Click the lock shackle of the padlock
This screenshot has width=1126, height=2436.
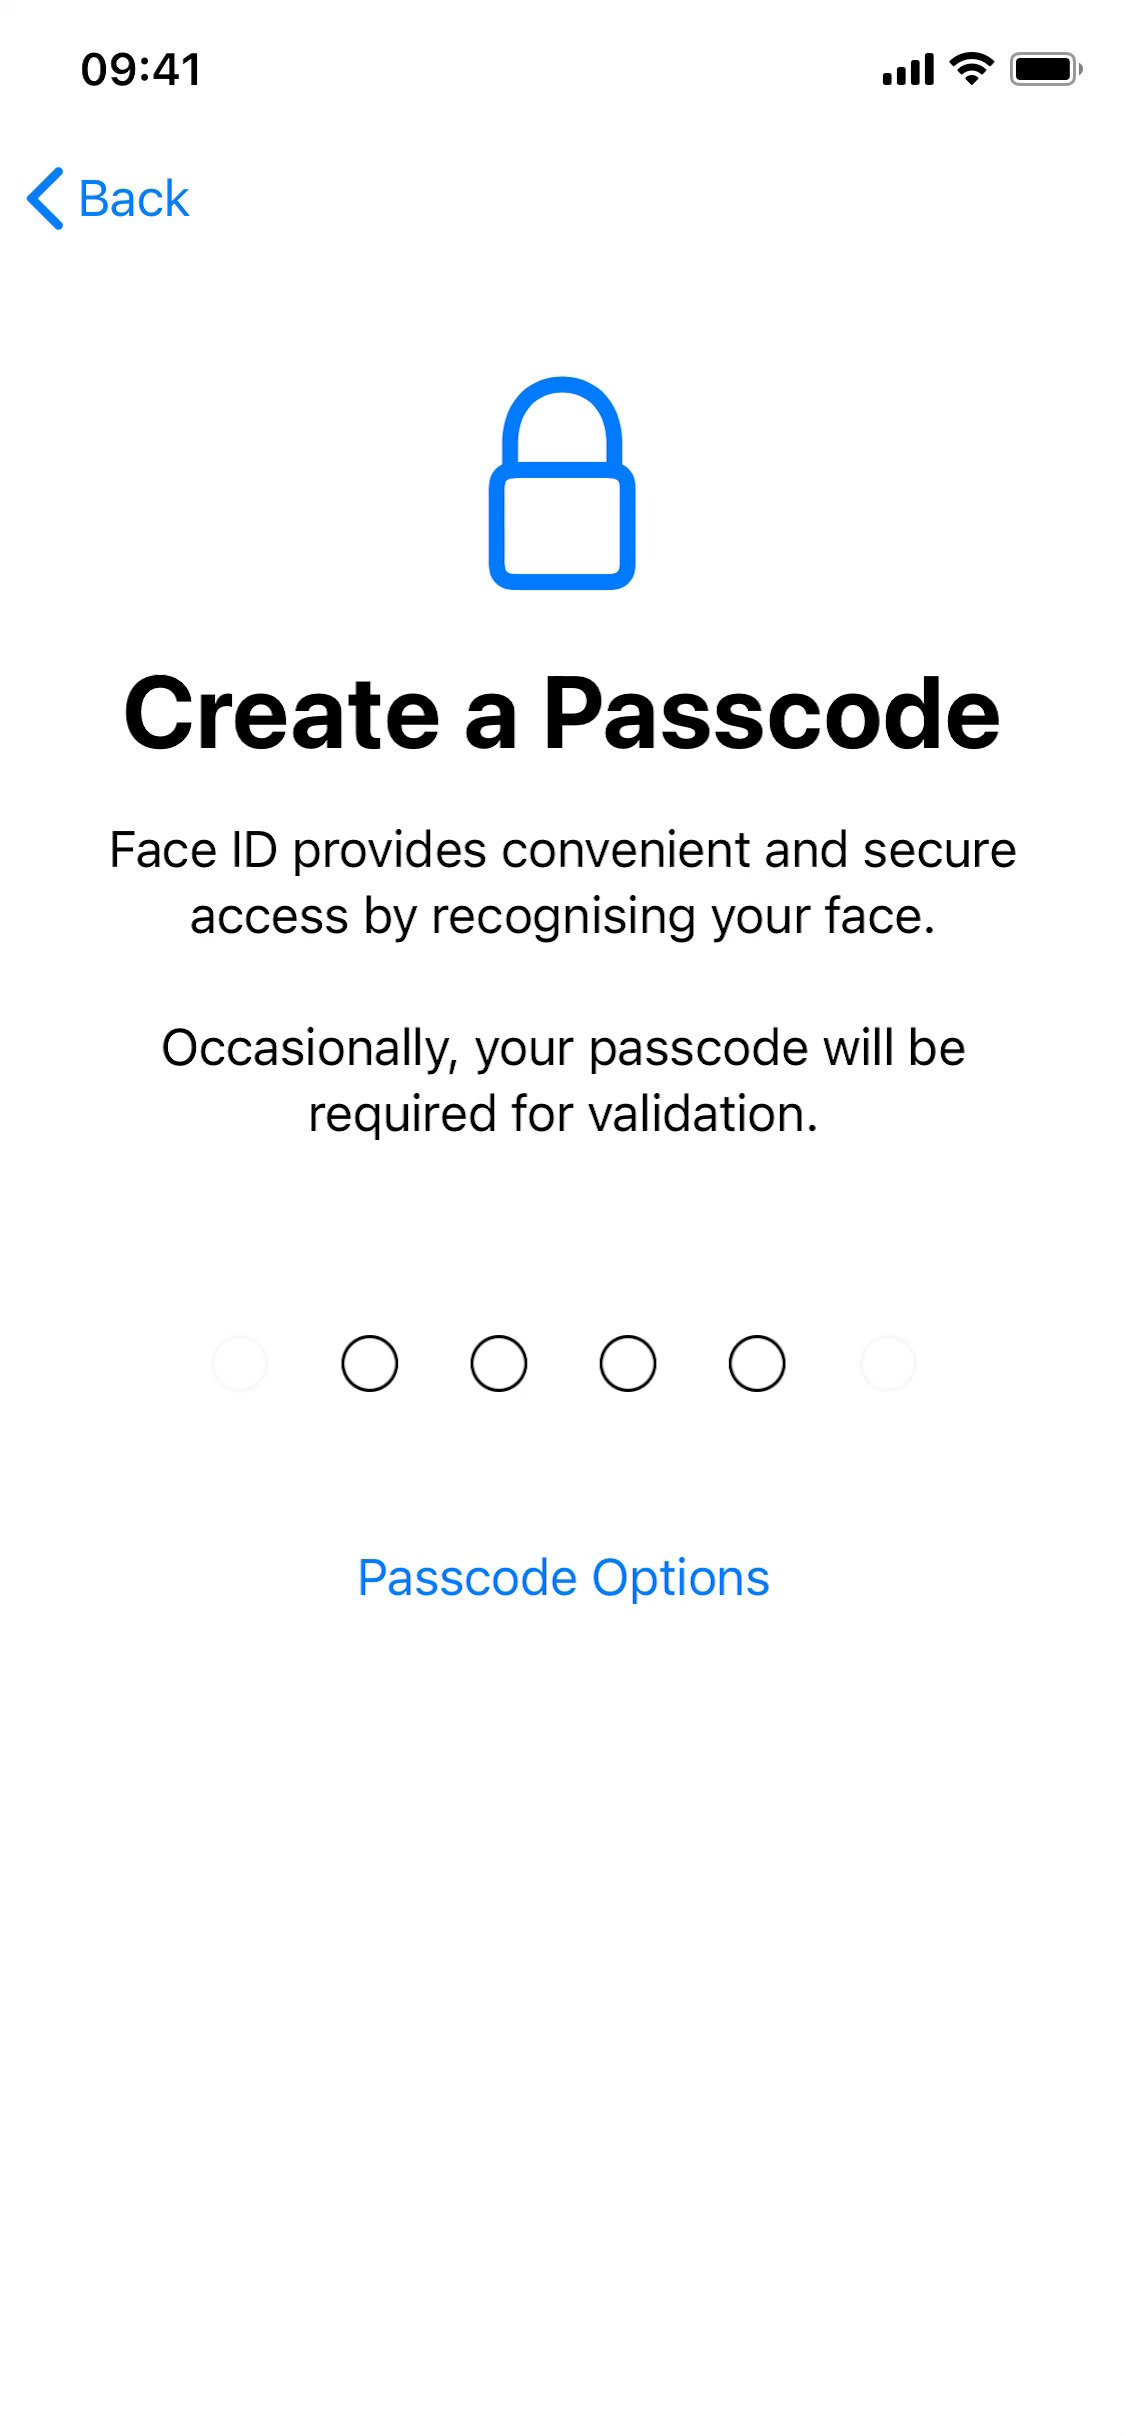pyautogui.click(x=561, y=420)
